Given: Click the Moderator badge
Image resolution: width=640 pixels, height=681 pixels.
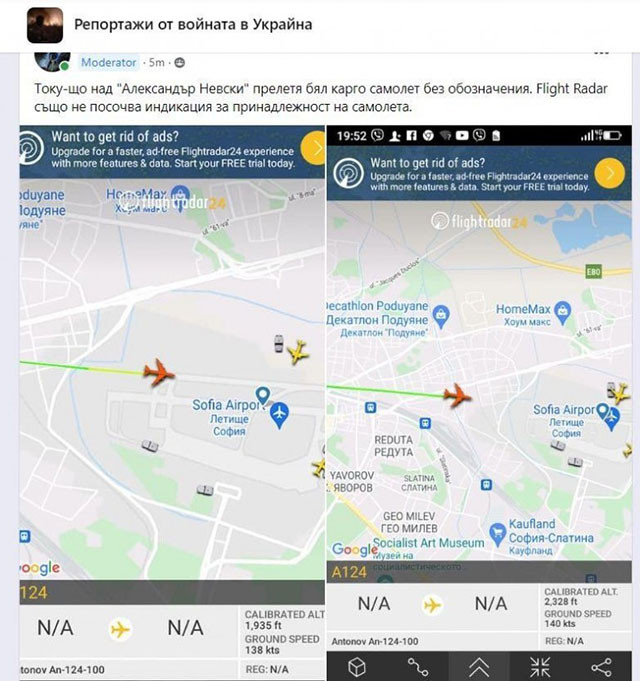Looking at the screenshot, I should pyautogui.click(x=109, y=63).
